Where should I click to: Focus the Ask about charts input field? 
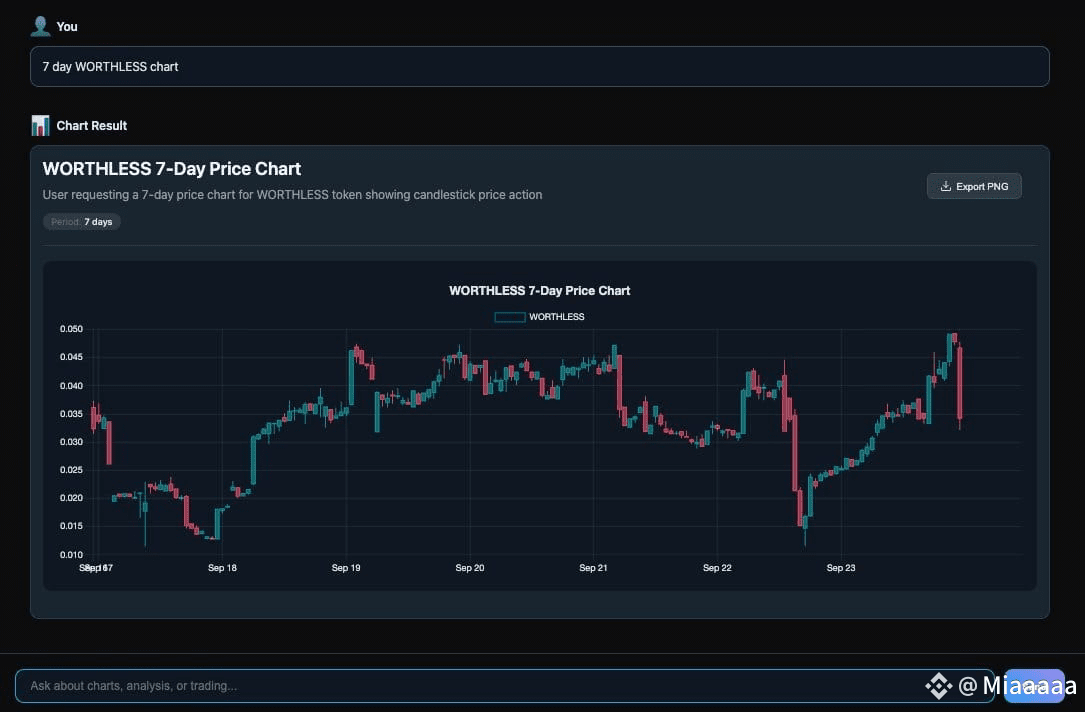coord(504,686)
